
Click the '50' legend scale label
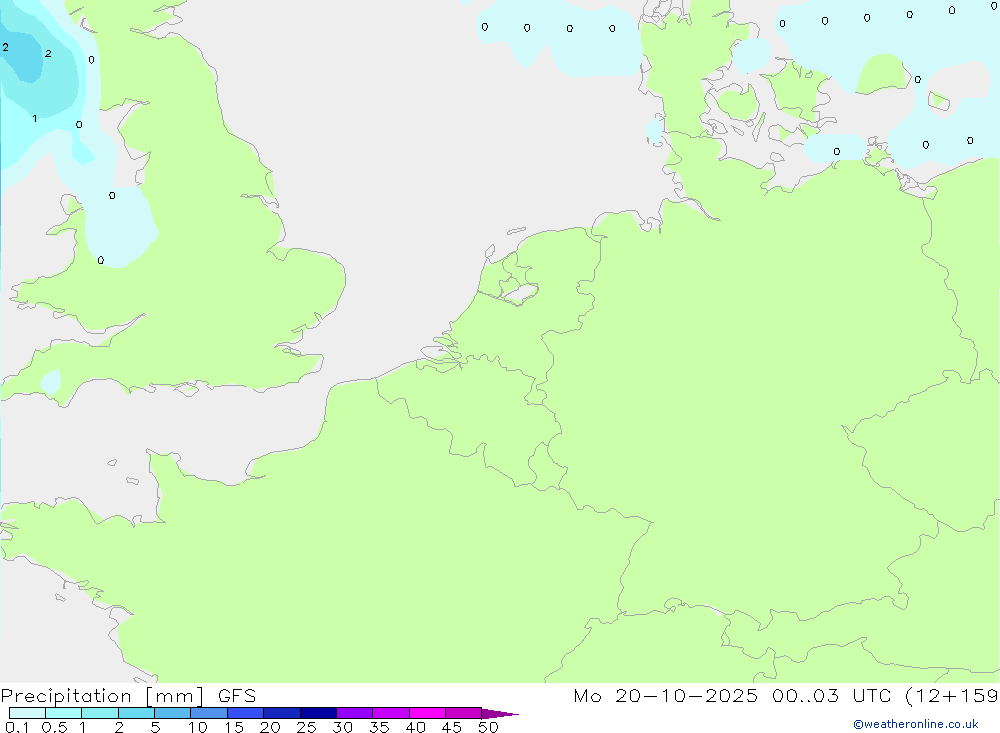489,727
